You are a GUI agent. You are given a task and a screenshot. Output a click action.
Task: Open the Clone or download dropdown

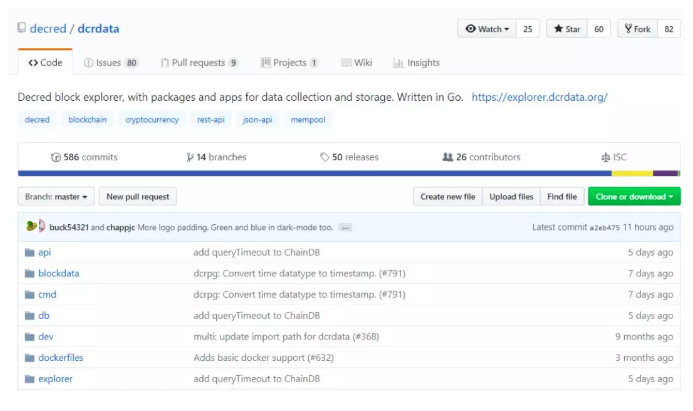(x=634, y=197)
